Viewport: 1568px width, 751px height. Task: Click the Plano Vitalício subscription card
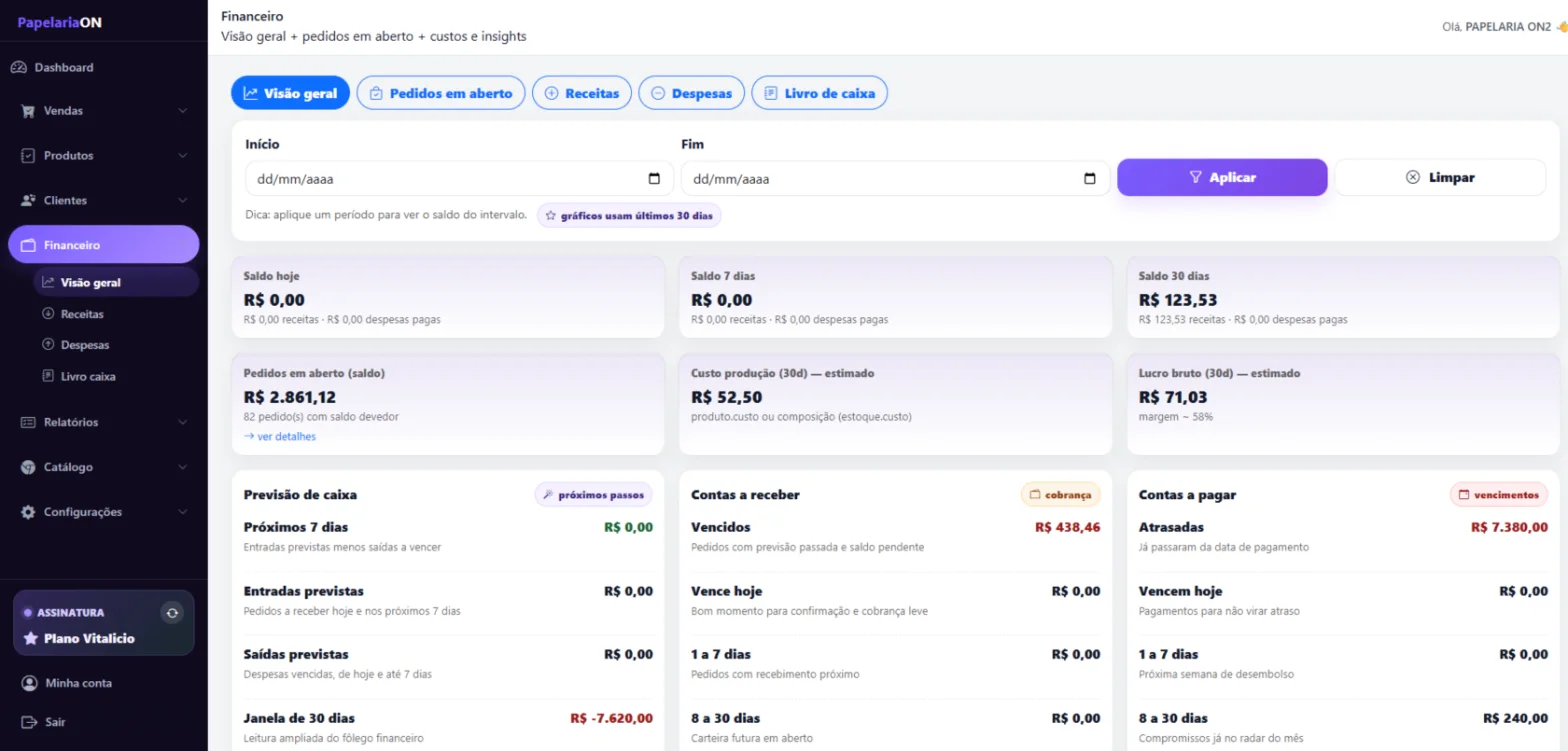(x=104, y=622)
